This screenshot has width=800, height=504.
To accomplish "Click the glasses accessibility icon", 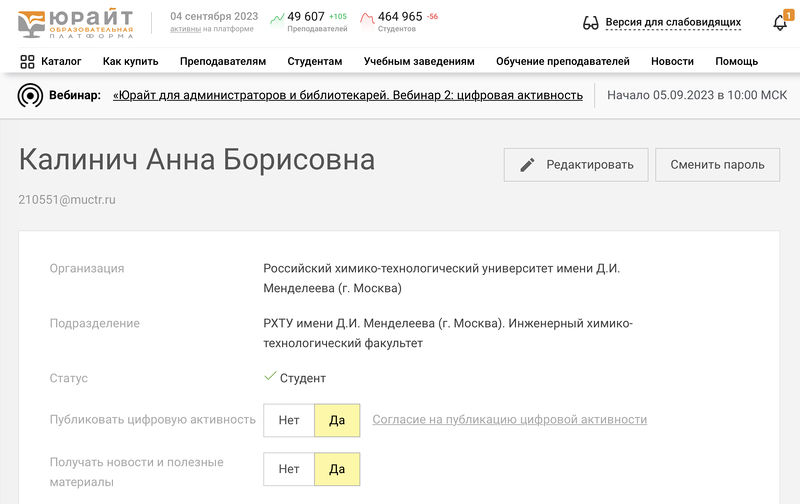I will (x=590, y=23).
